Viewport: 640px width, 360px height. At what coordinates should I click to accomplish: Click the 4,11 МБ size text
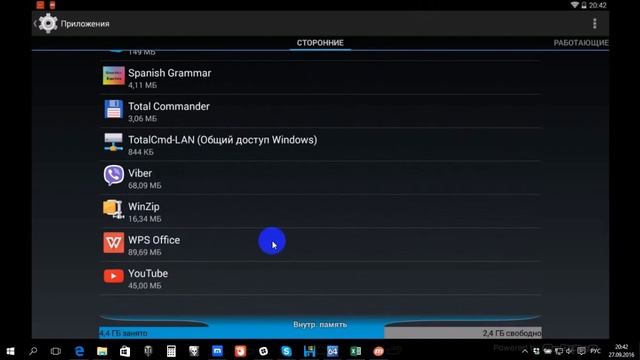tap(142, 85)
